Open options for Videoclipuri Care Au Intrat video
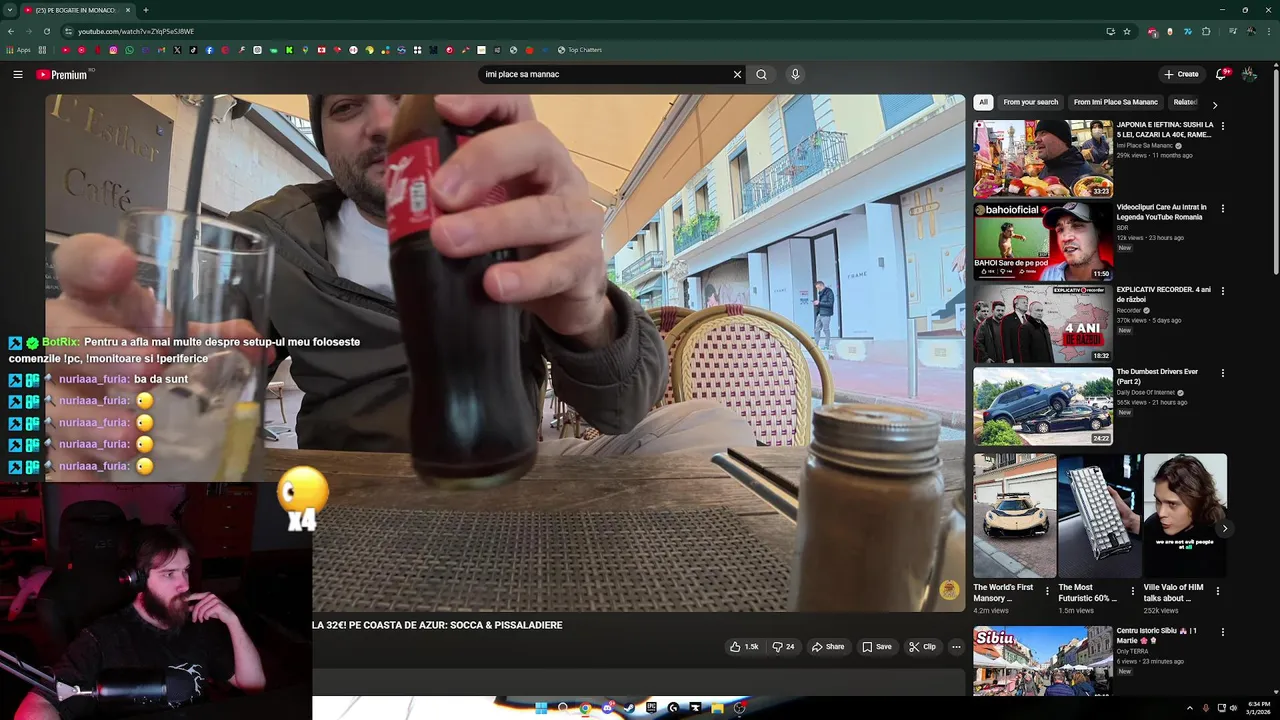Image resolution: width=1280 pixels, height=720 pixels. (x=1222, y=208)
